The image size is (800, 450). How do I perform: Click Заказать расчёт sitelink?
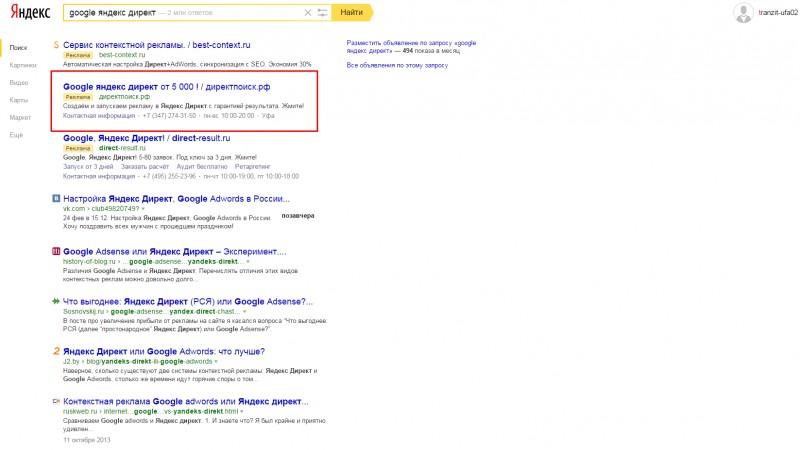tap(144, 166)
